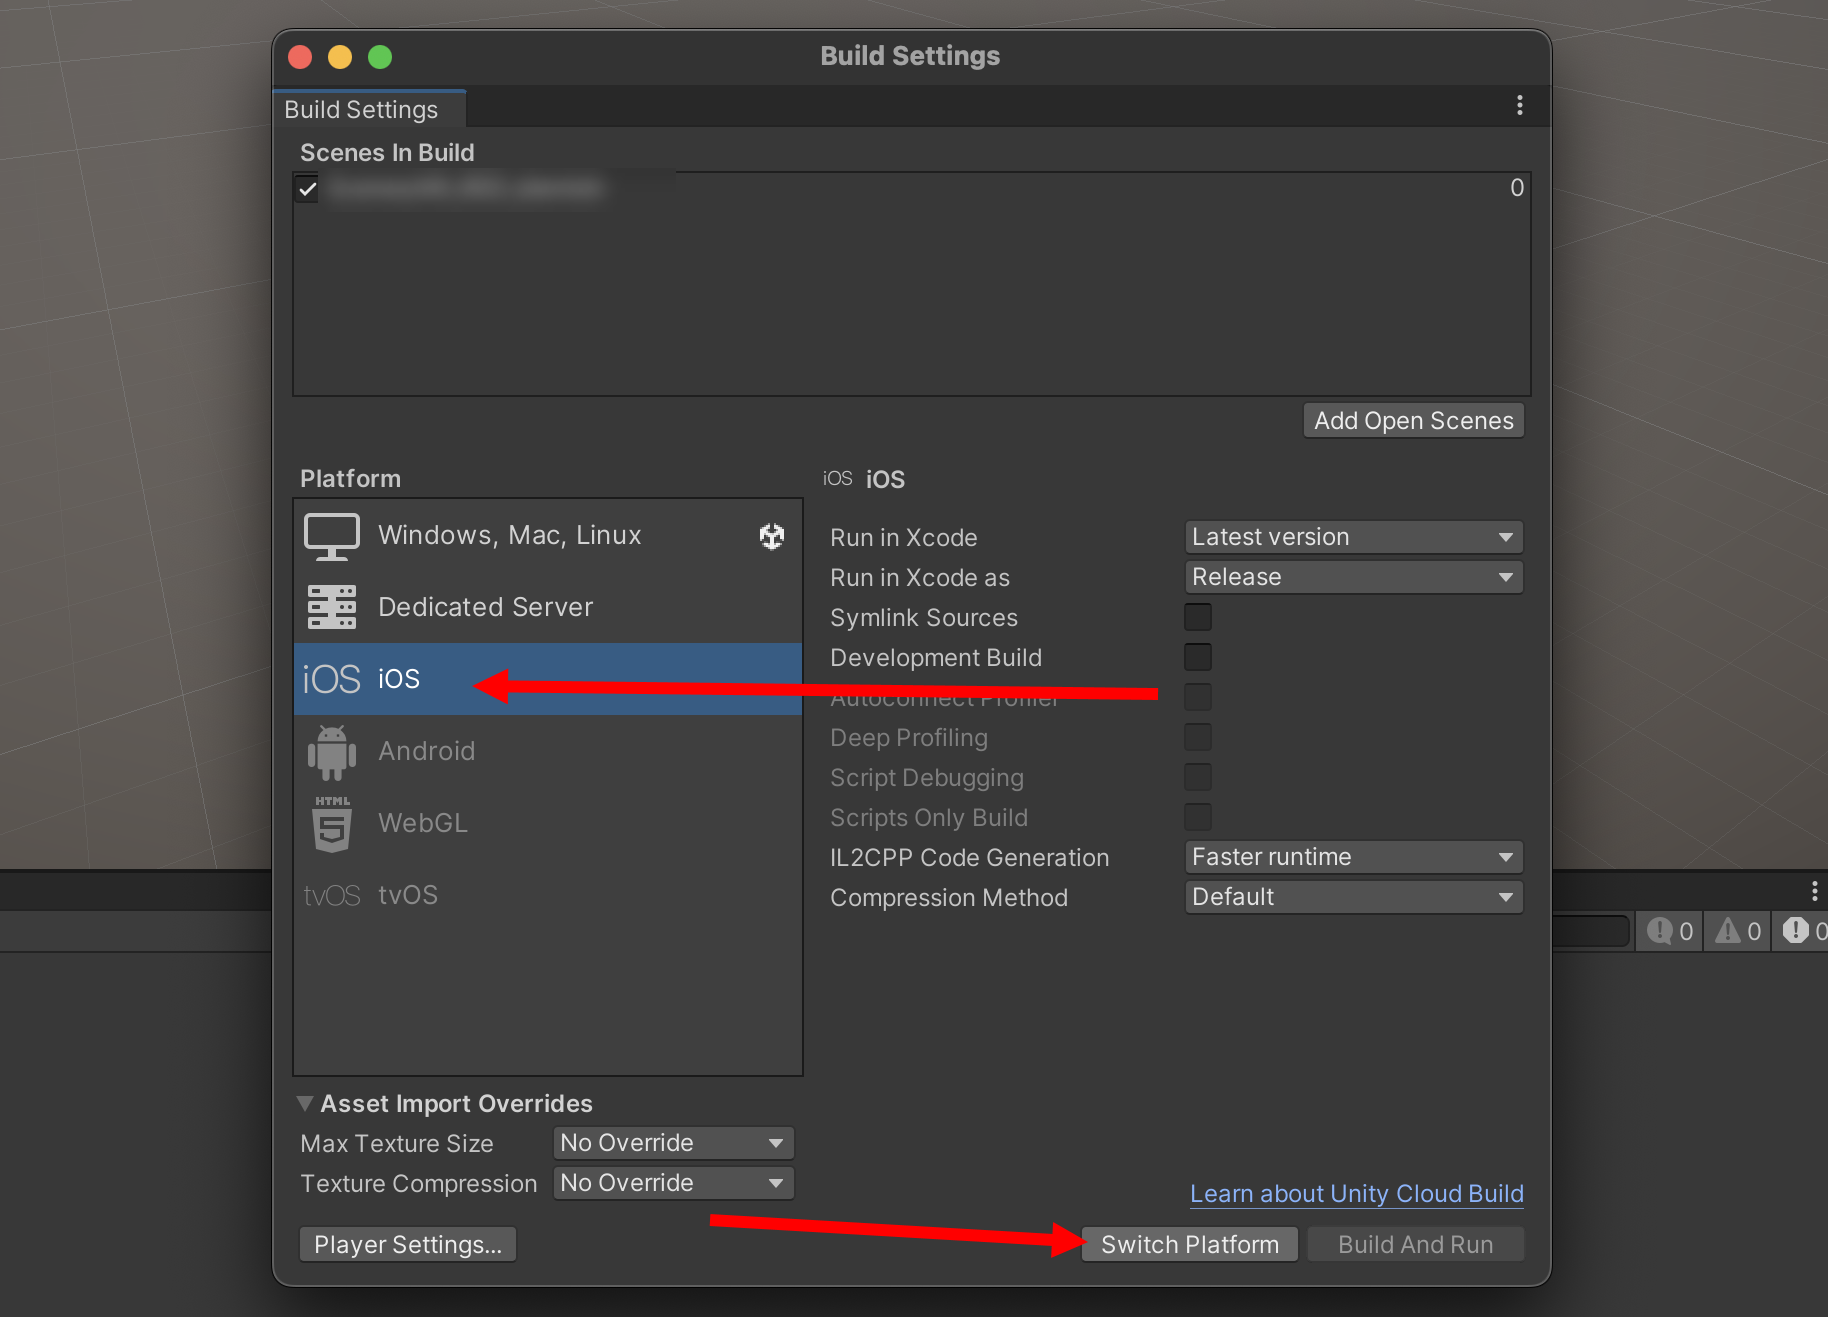Viewport: 1828px width, 1317px height.
Task: Click the Deep Profiling label
Action: (909, 738)
